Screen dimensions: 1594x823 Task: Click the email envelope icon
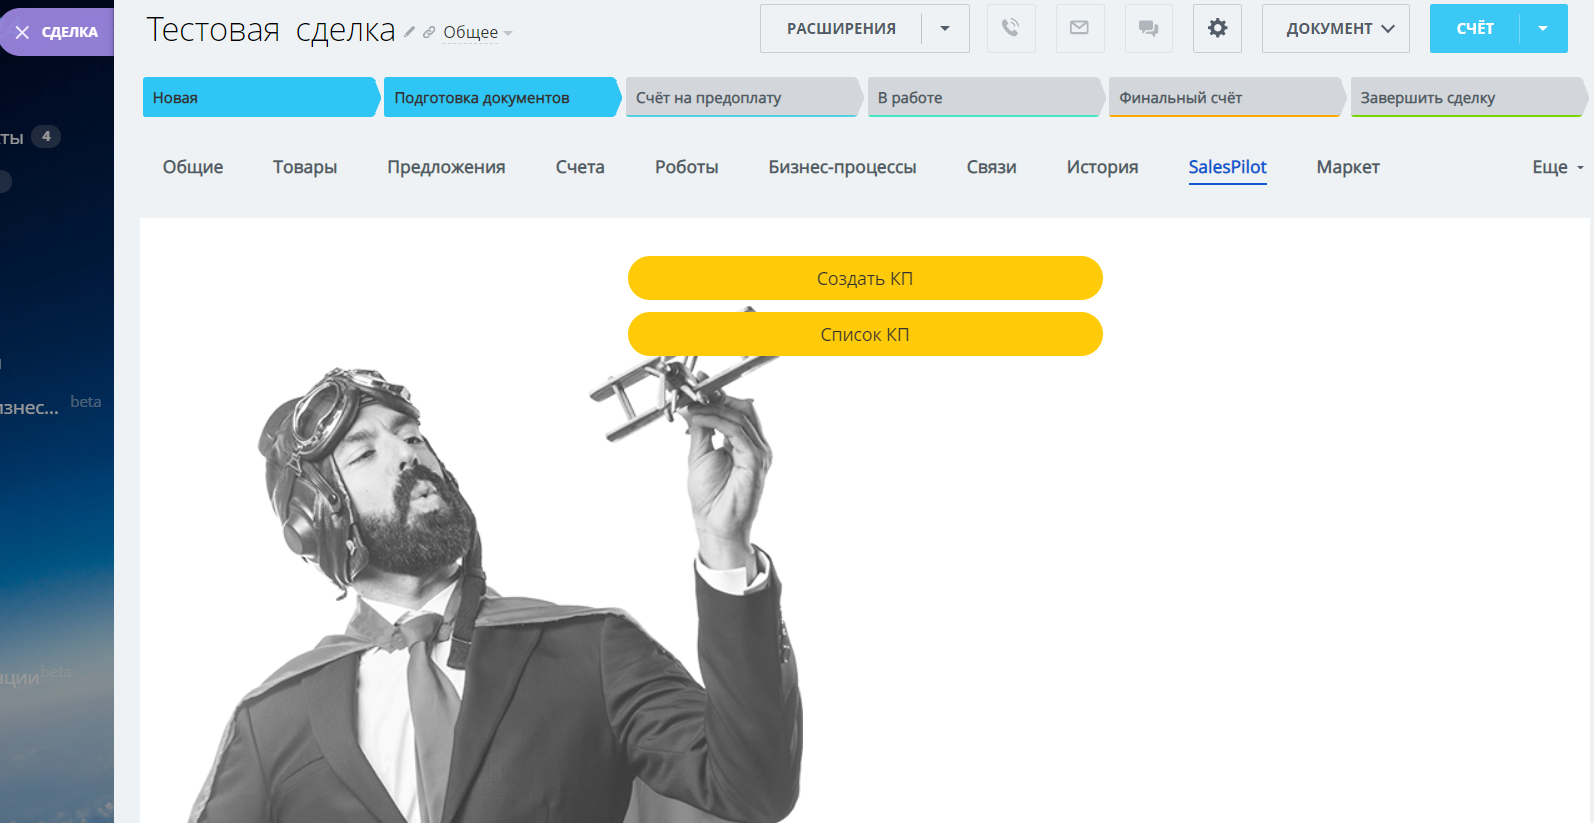point(1080,28)
